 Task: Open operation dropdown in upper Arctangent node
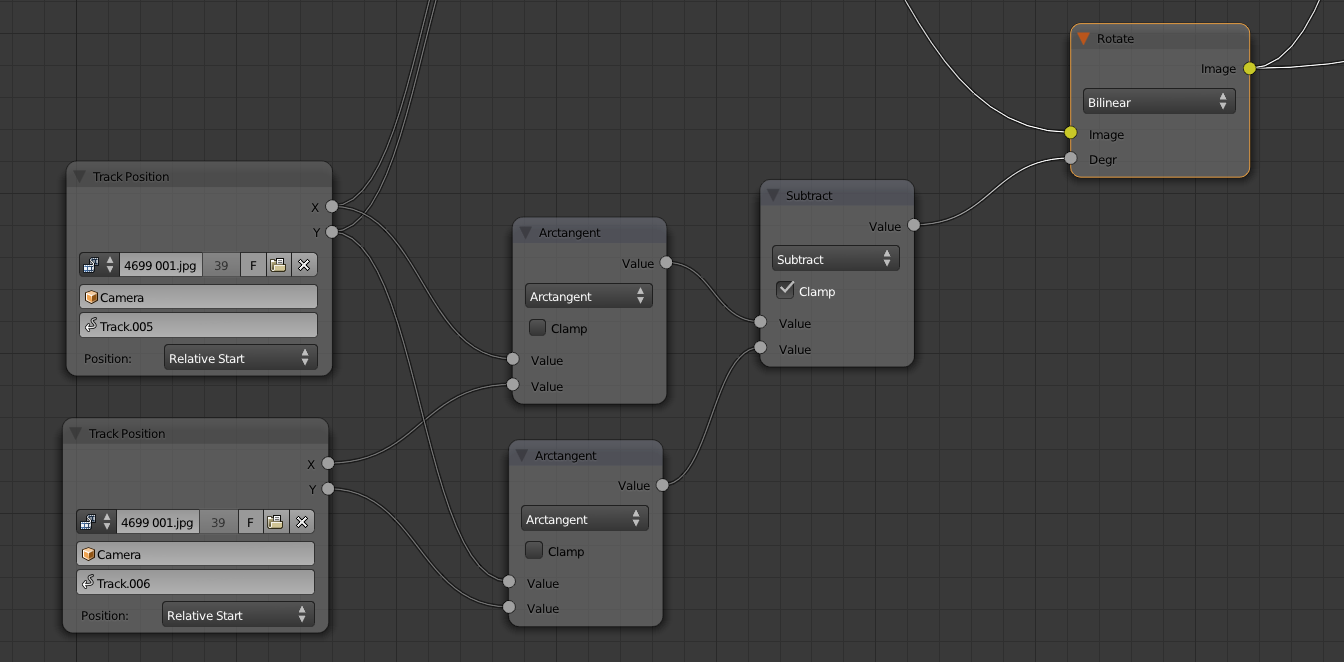click(x=589, y=296)
